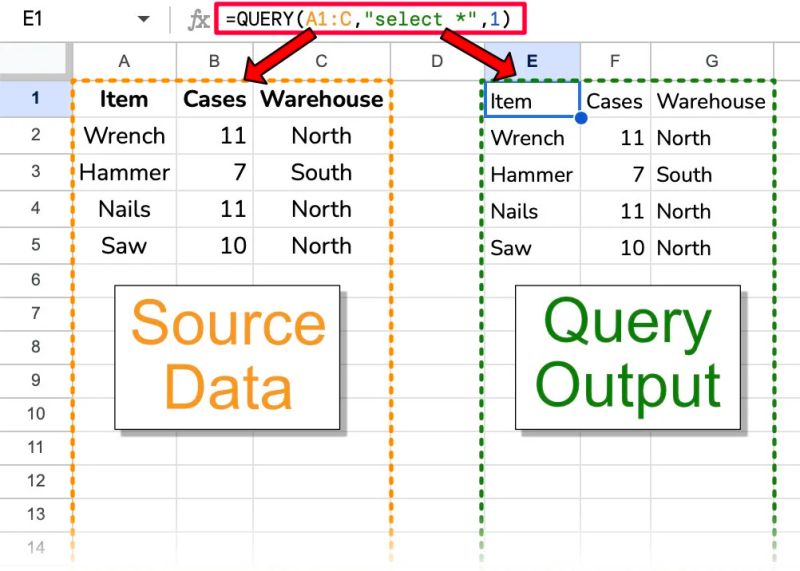Click value 7 in column F
Image resolution: width=800 pixels, height=571 pixels.
coord(615,175)
